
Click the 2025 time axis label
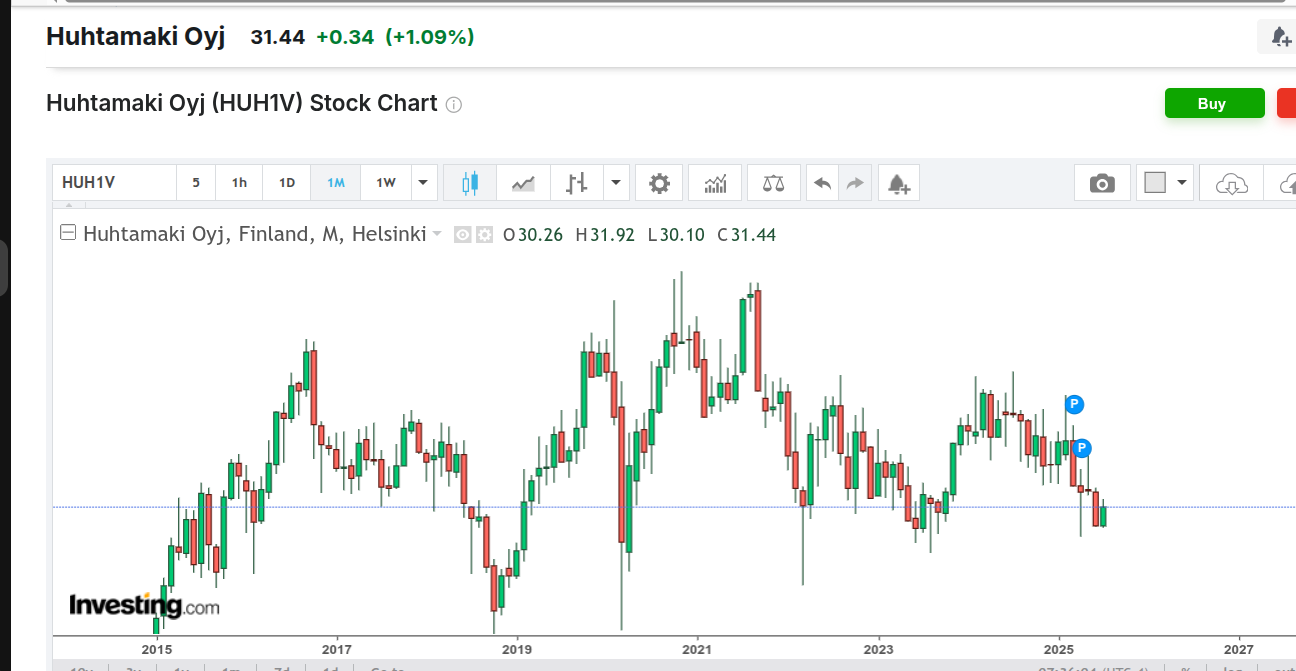point(1059,649)
